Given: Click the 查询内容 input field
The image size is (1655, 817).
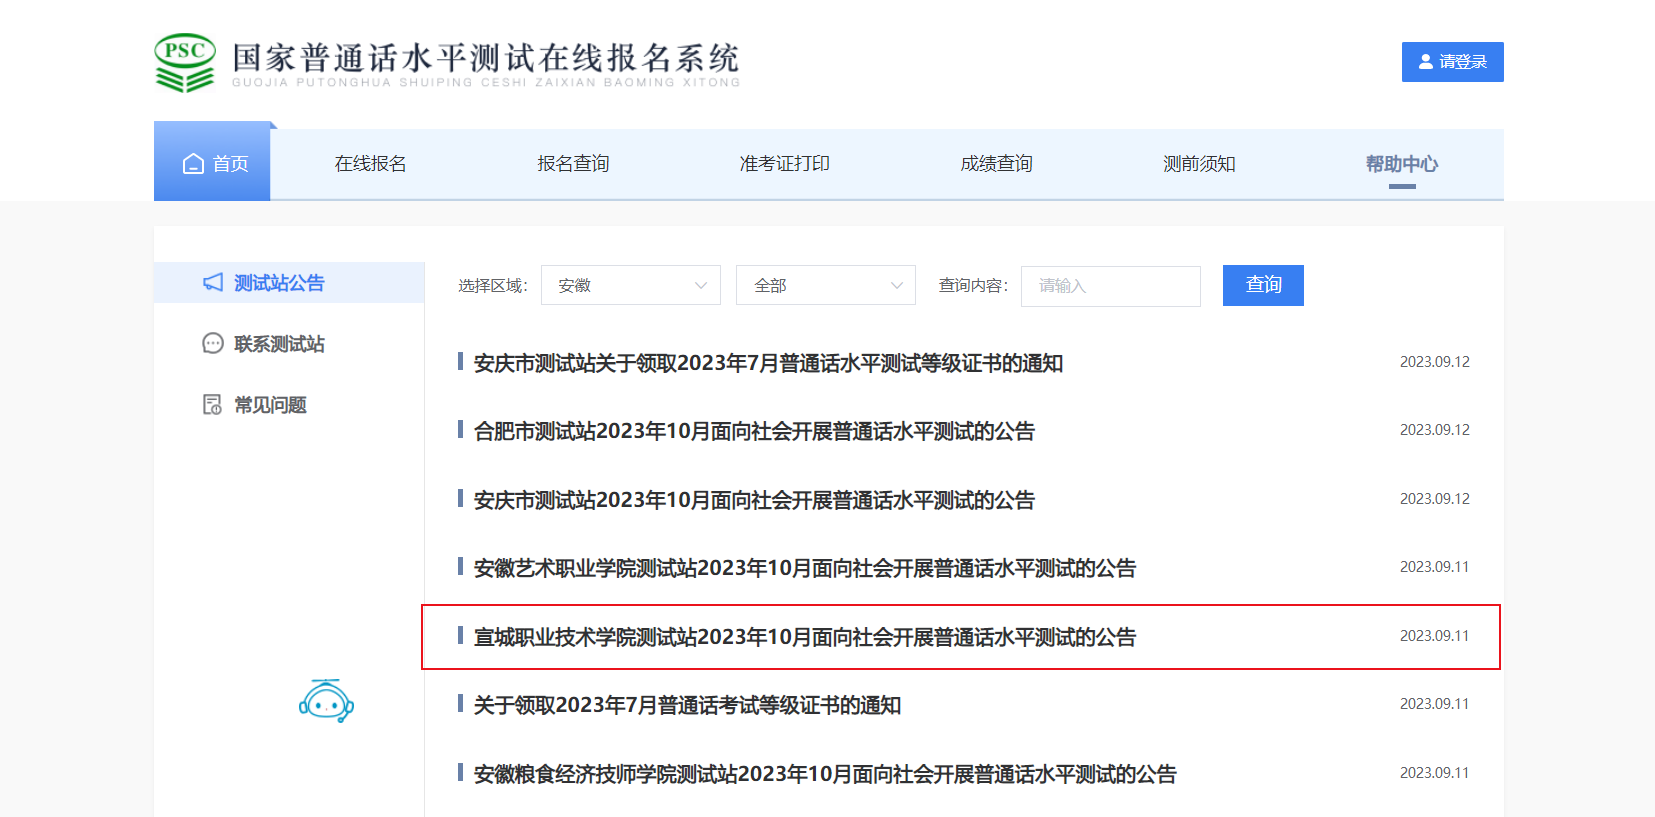Looking at the screenshot, I should (x=1111, y=286).
